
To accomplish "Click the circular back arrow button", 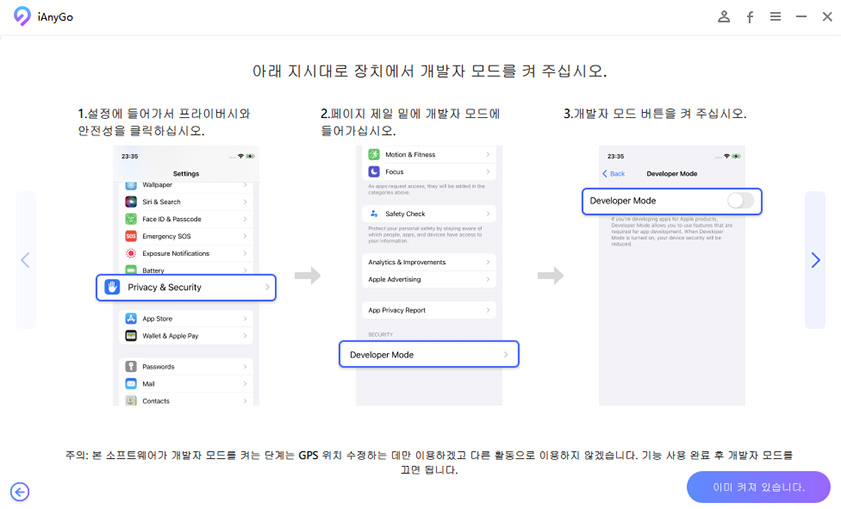I will click(20, 492).
